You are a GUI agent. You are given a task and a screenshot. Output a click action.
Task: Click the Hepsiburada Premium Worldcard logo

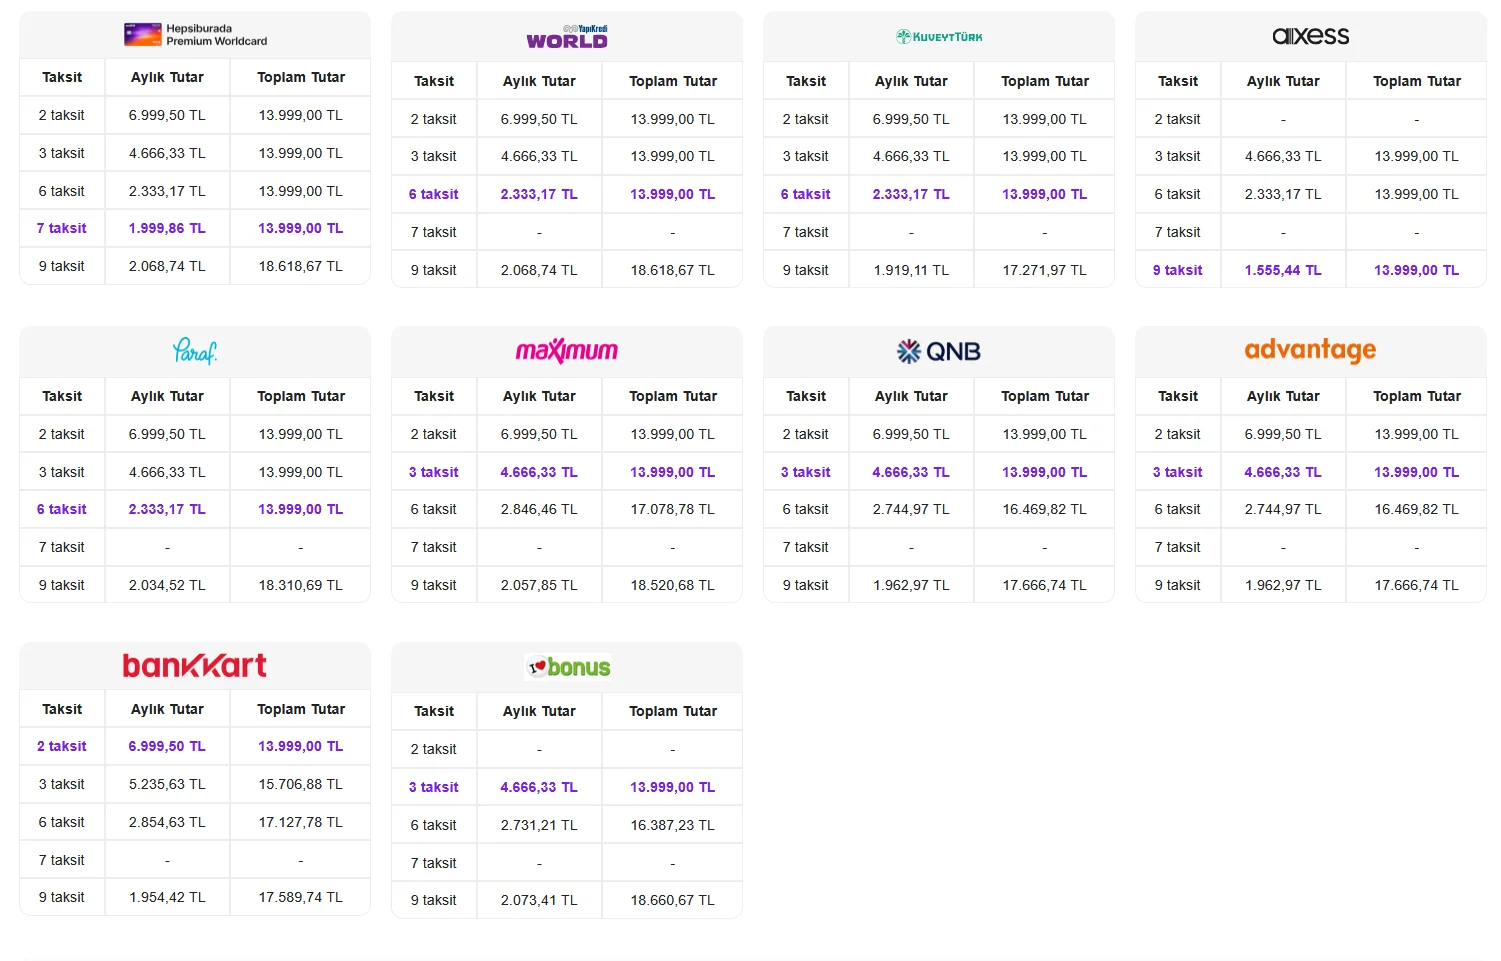[x=195, y=35]
